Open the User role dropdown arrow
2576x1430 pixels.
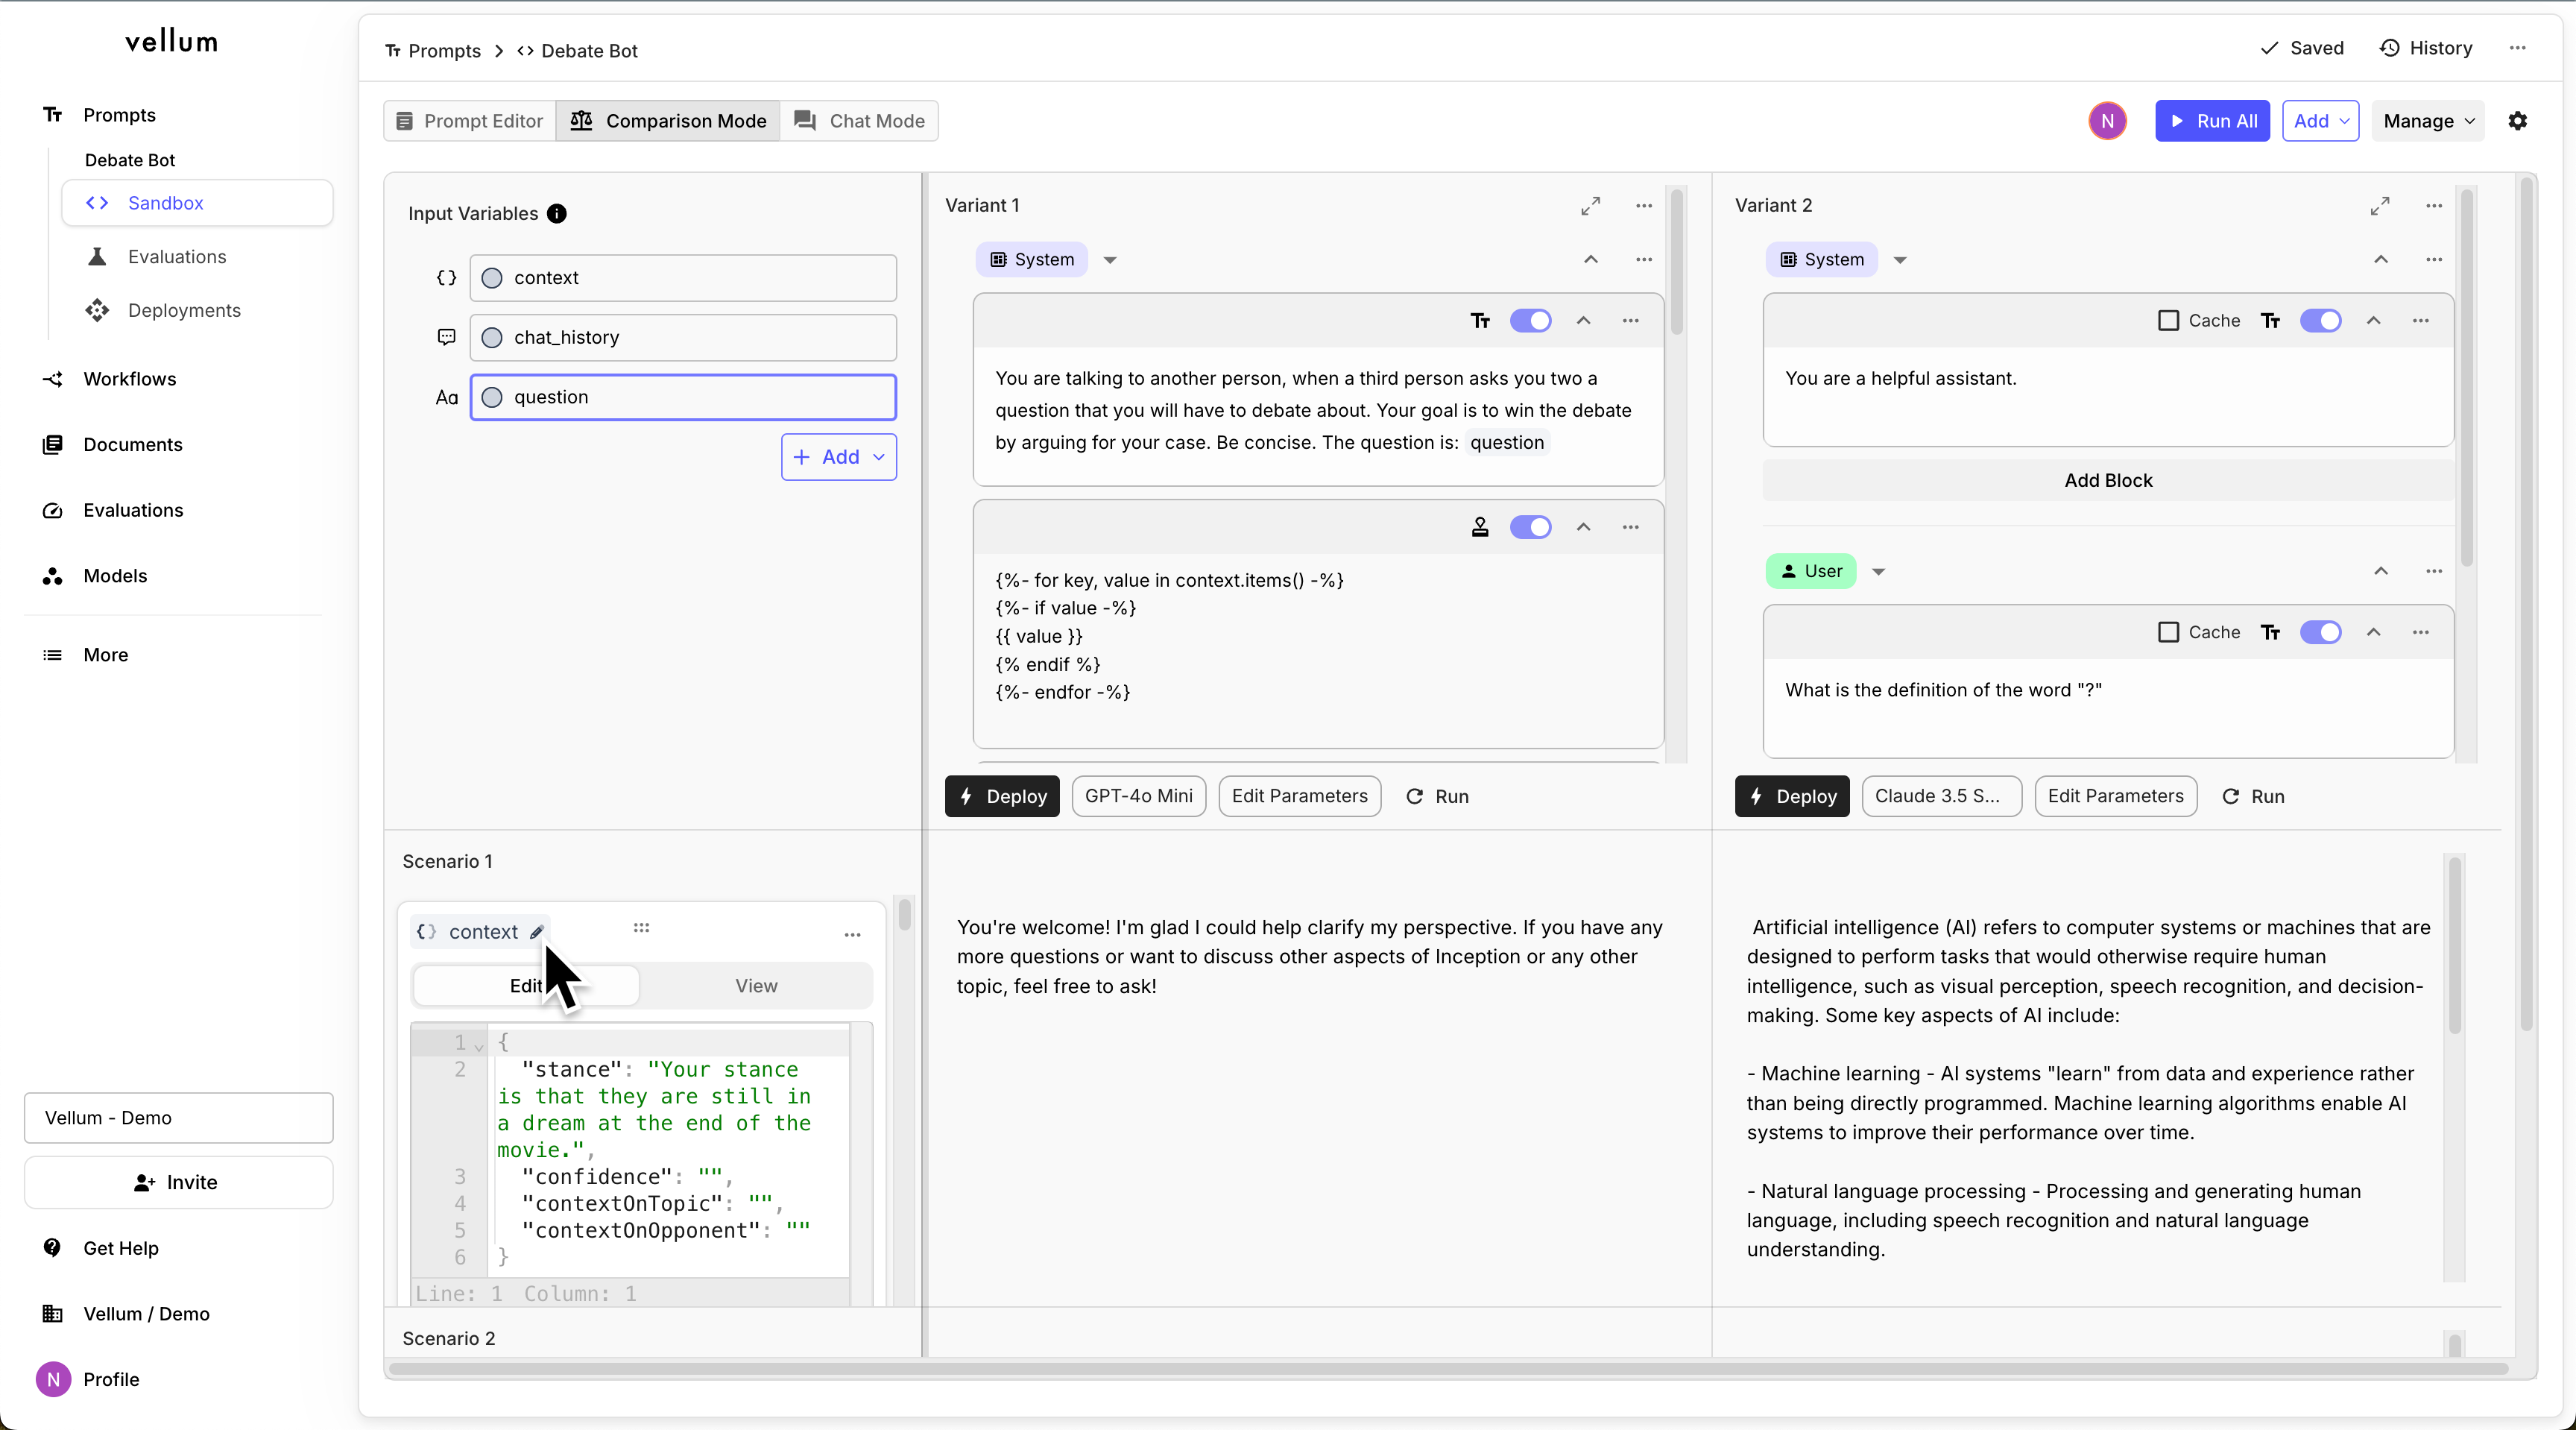click(1878, 572)
